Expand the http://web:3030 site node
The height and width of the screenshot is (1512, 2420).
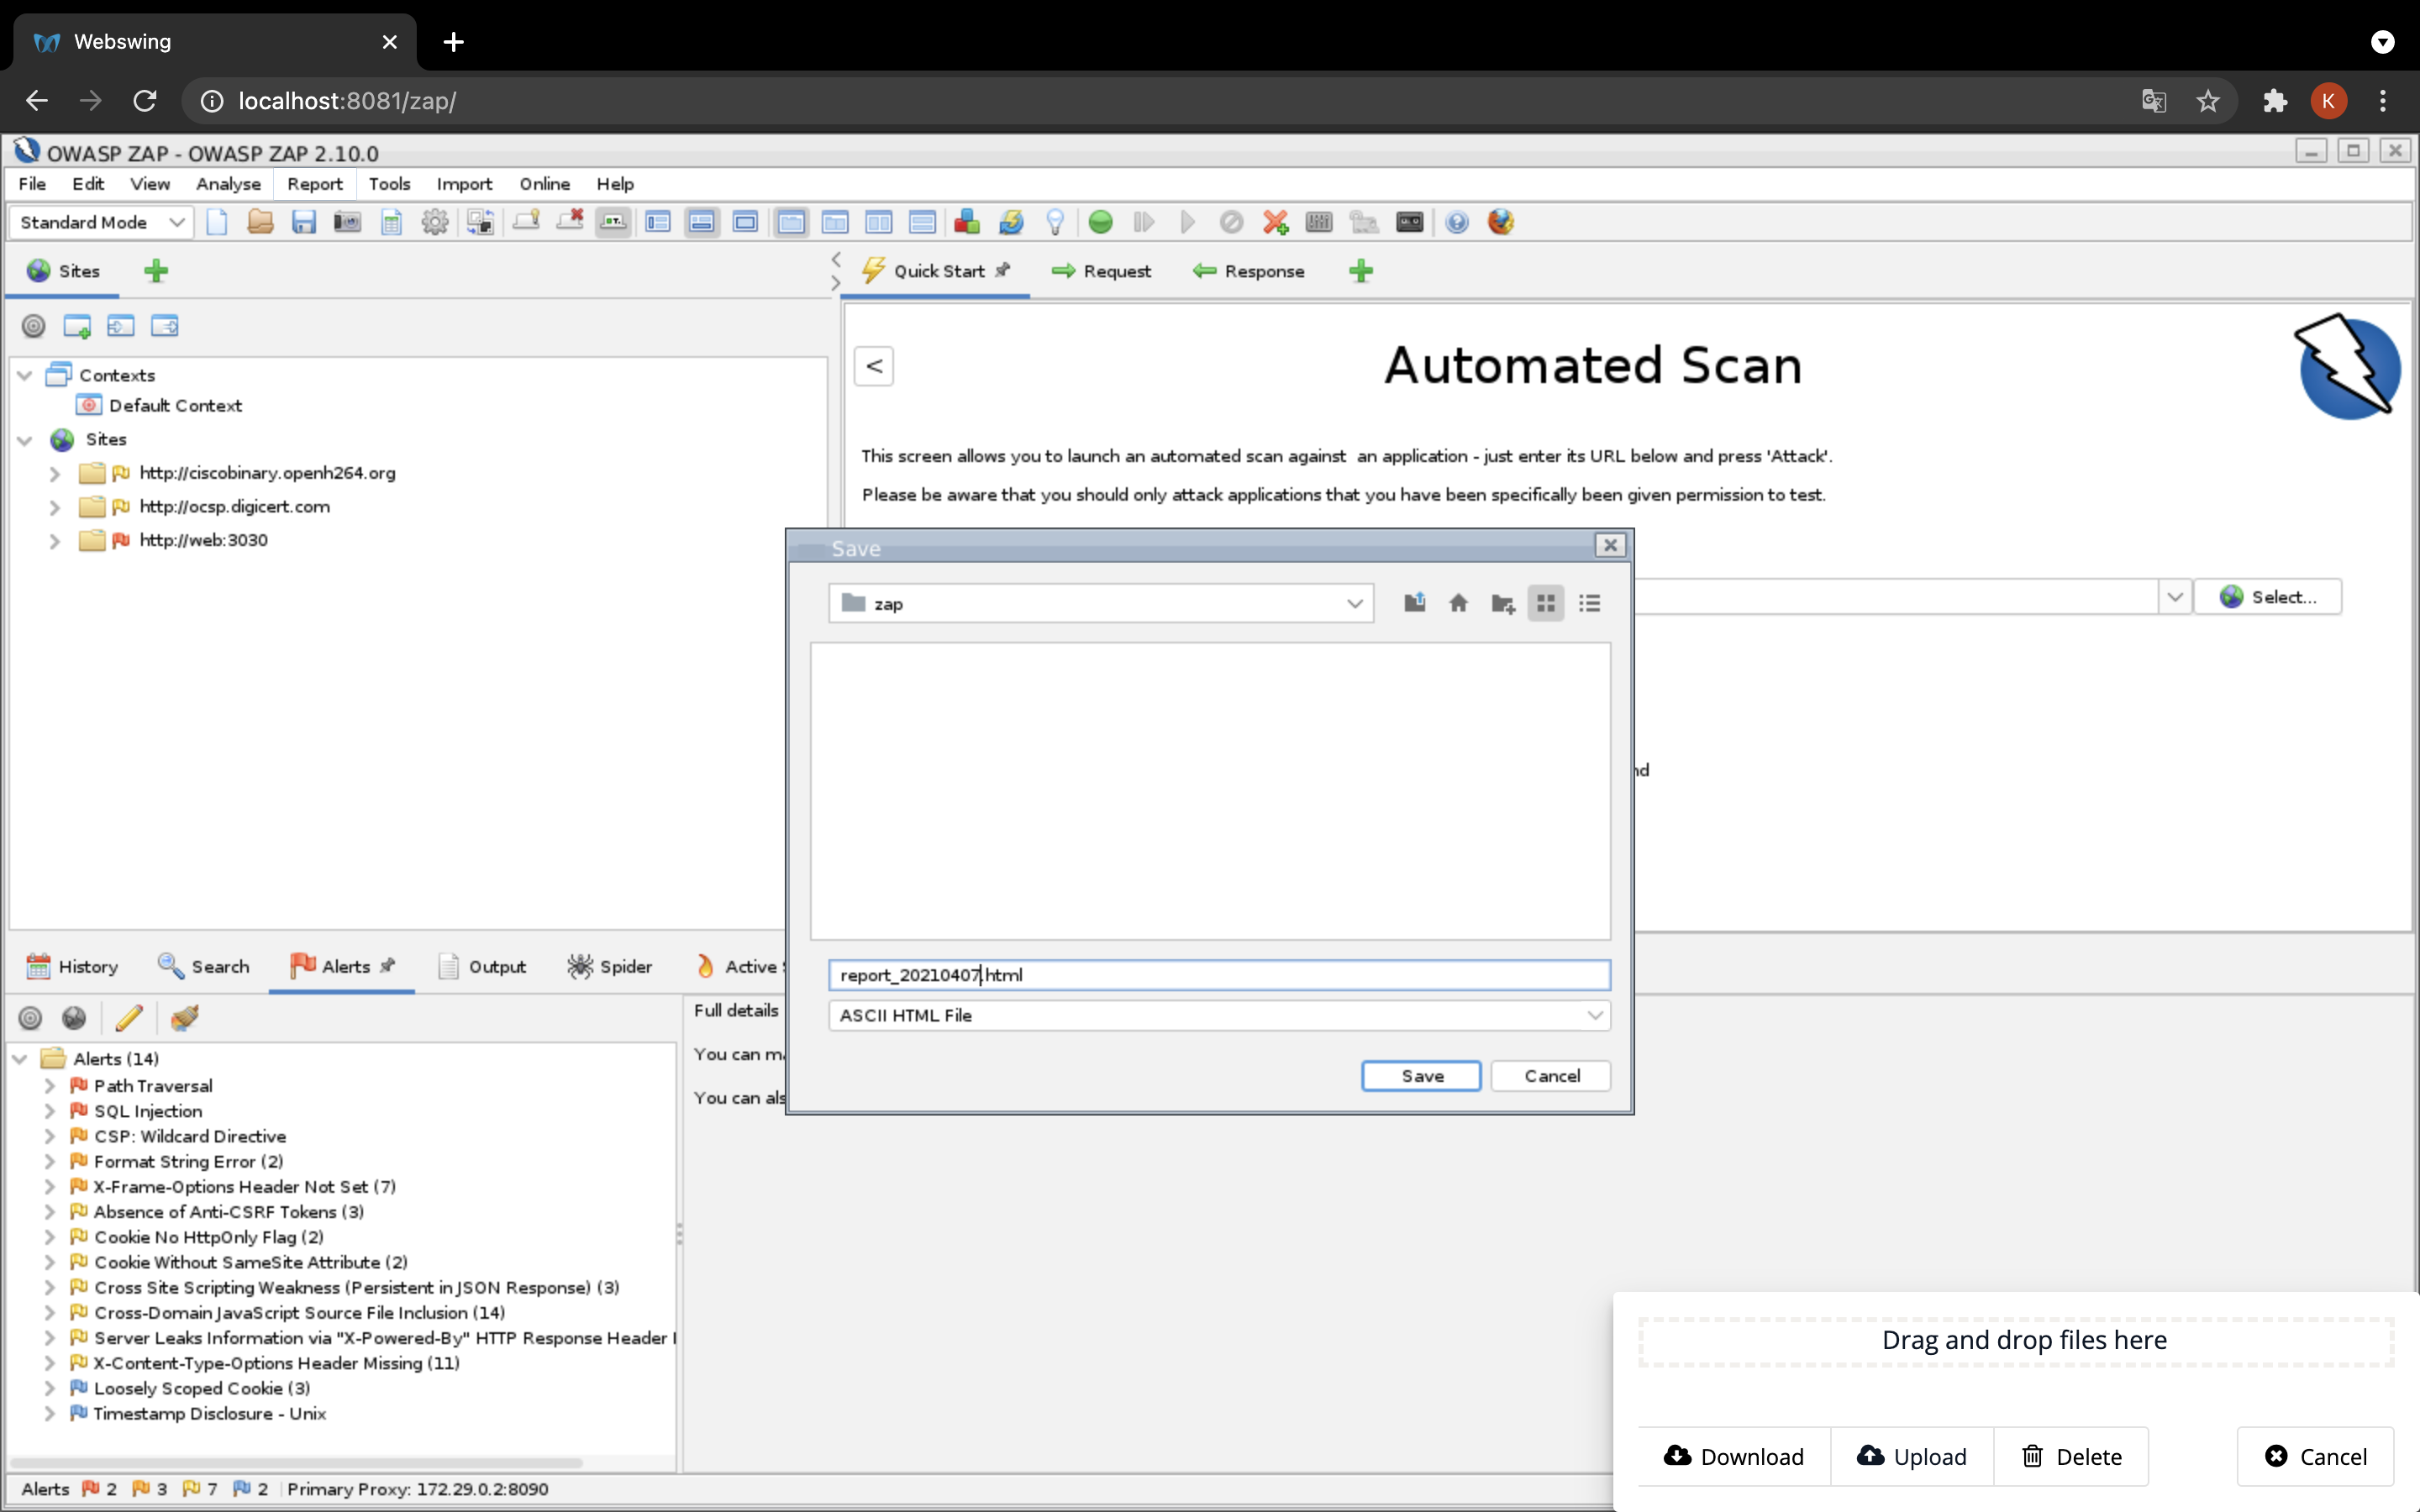point(55,541)
